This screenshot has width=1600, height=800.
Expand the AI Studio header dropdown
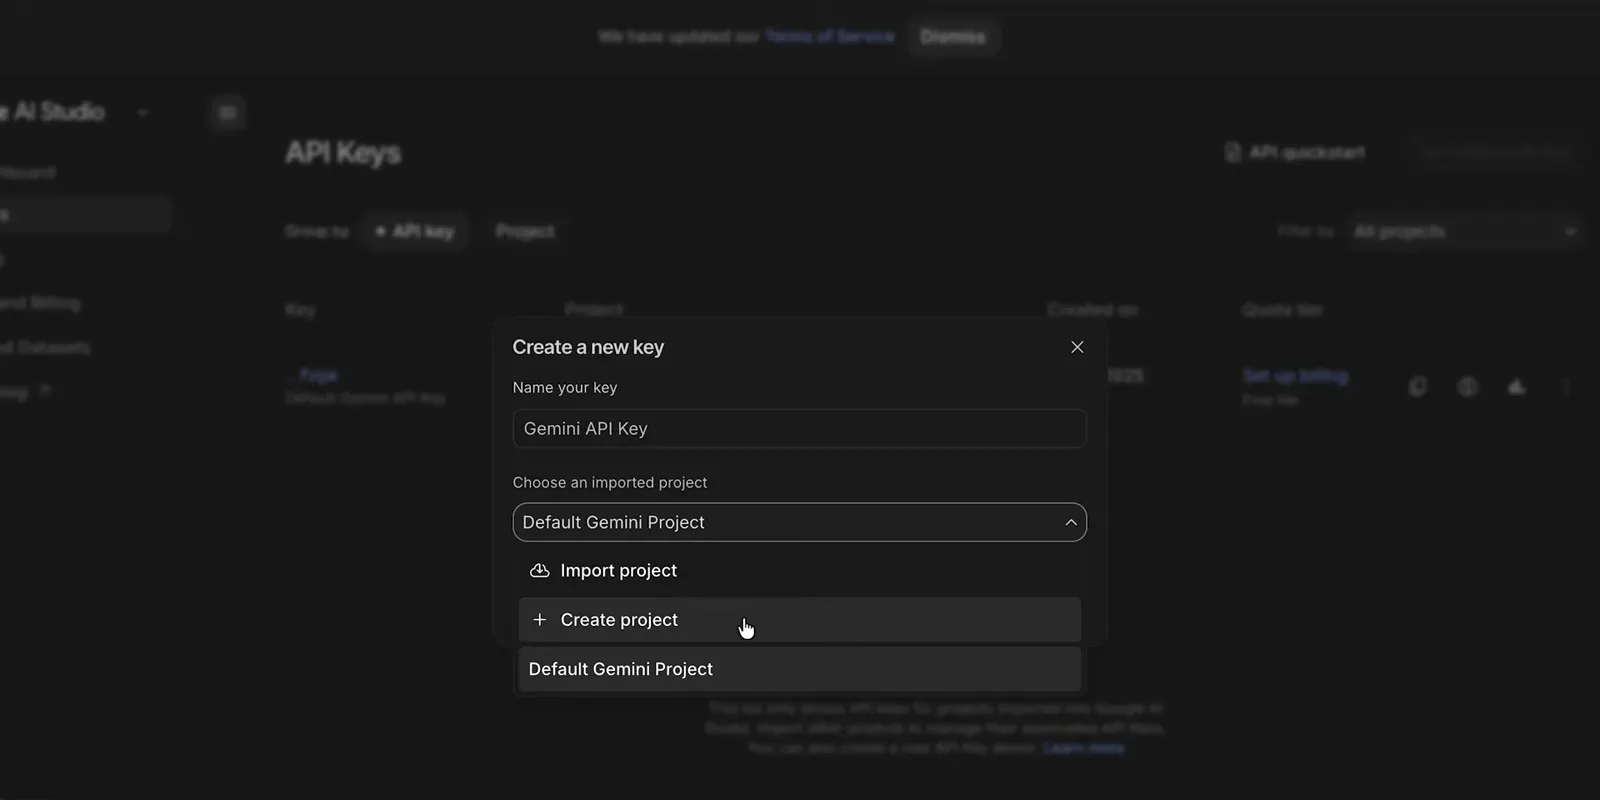pyautogui.click(x=143, y=113)
